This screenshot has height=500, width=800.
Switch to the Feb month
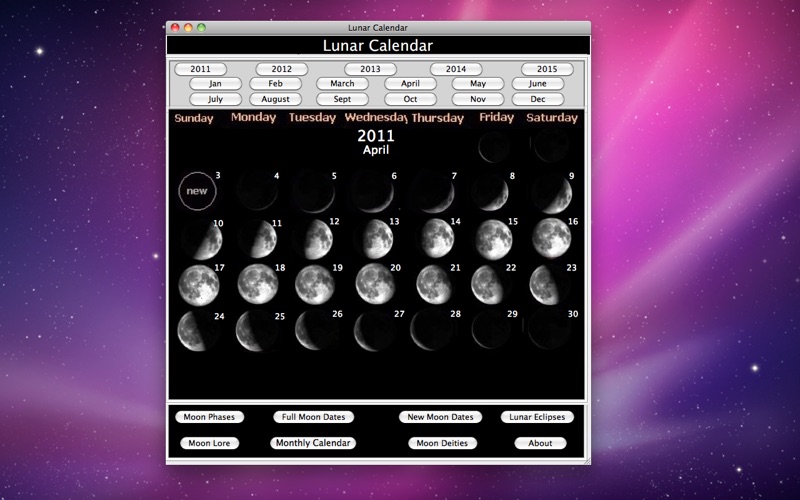click(276, 84)
